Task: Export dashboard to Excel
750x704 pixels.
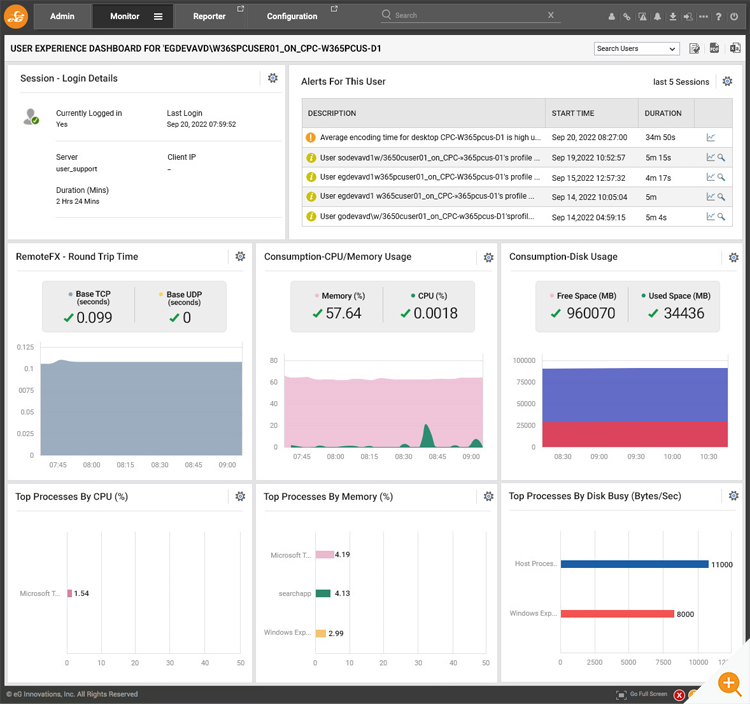Action: 735,48
